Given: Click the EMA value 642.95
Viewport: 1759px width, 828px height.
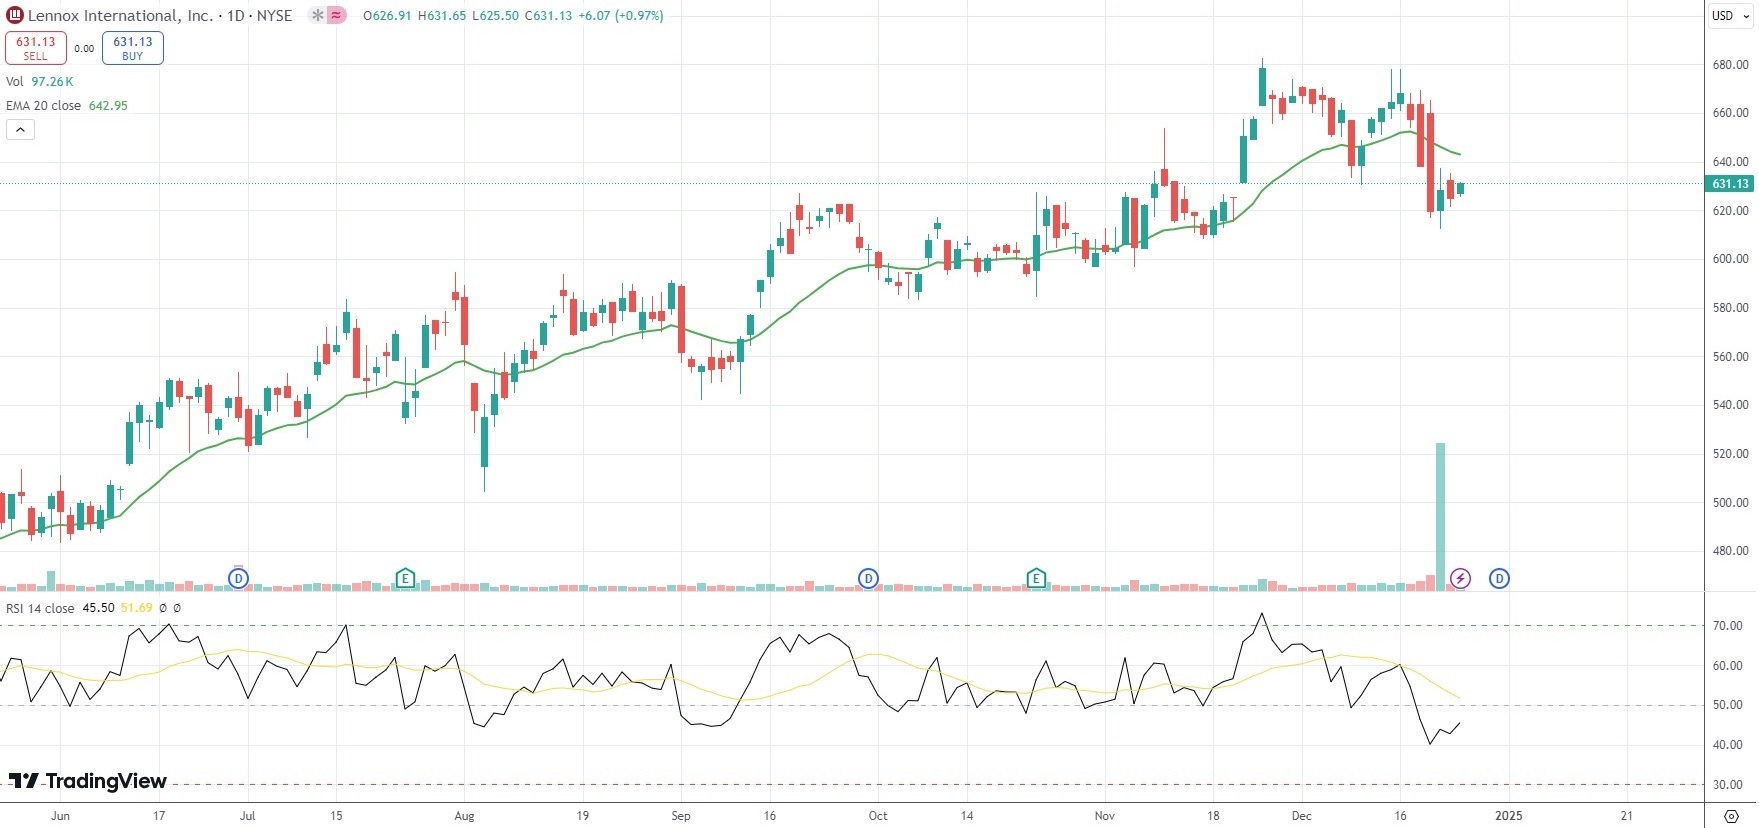Looking at the screenshot, I should coord(108,106).
